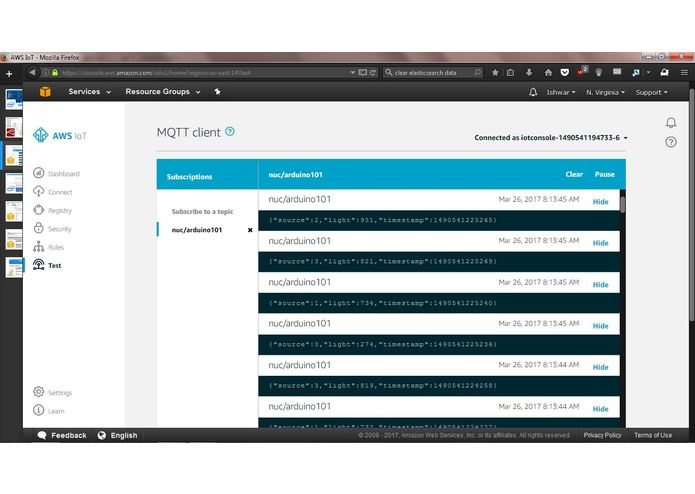The width and height of the screenshot is (695, 494).
Task: Open N. Virginia region dropdown
Action: 605,92
